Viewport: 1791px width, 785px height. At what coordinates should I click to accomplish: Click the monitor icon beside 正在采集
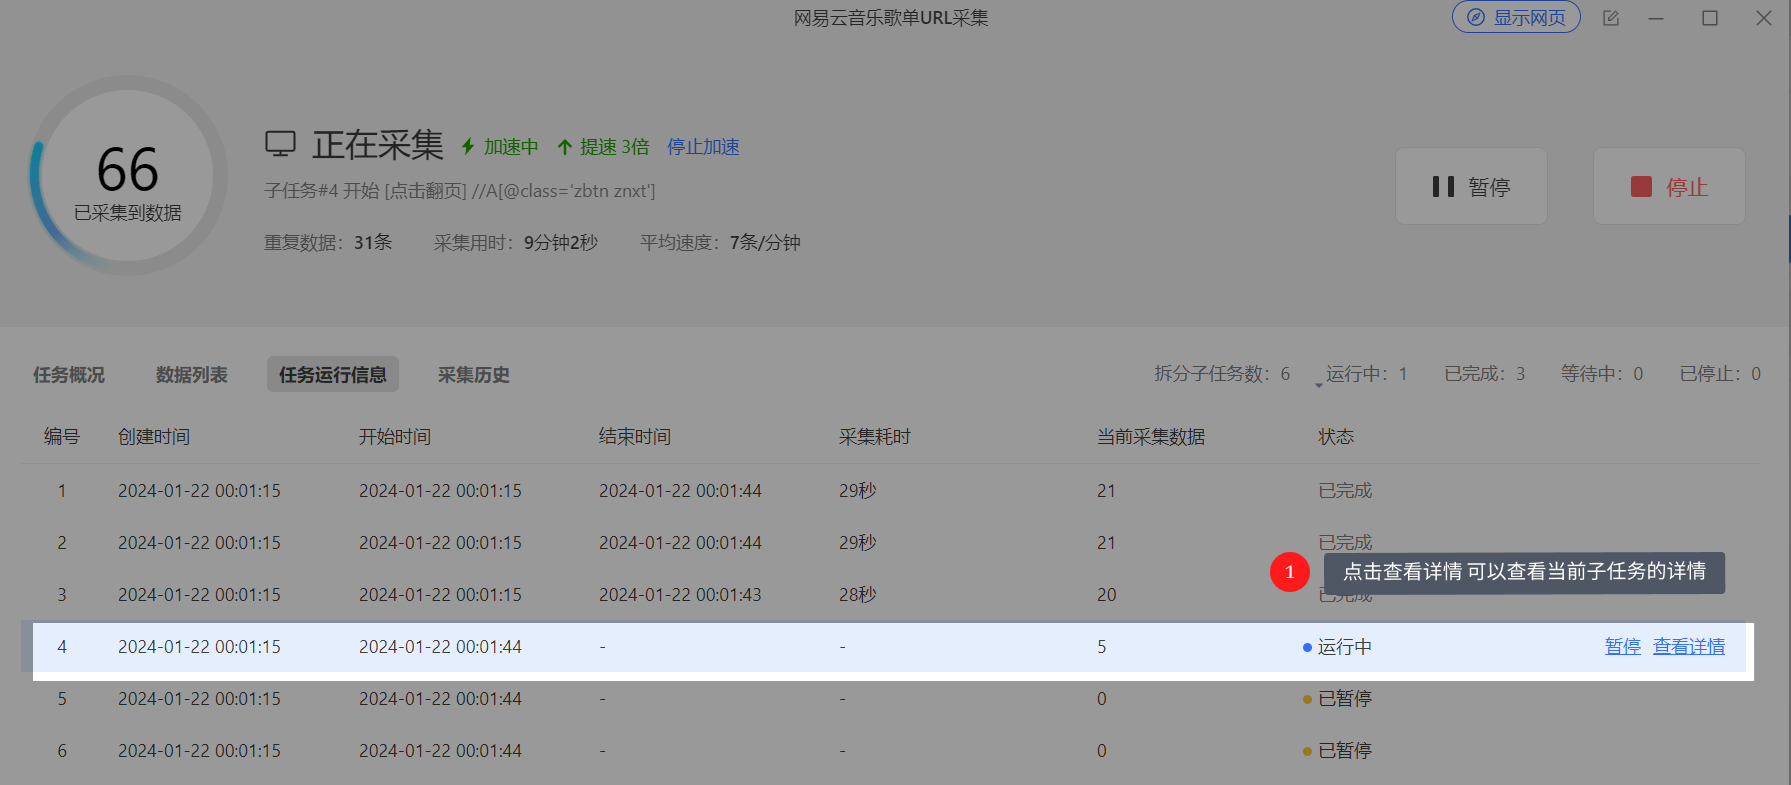click(x=281, y=144)
